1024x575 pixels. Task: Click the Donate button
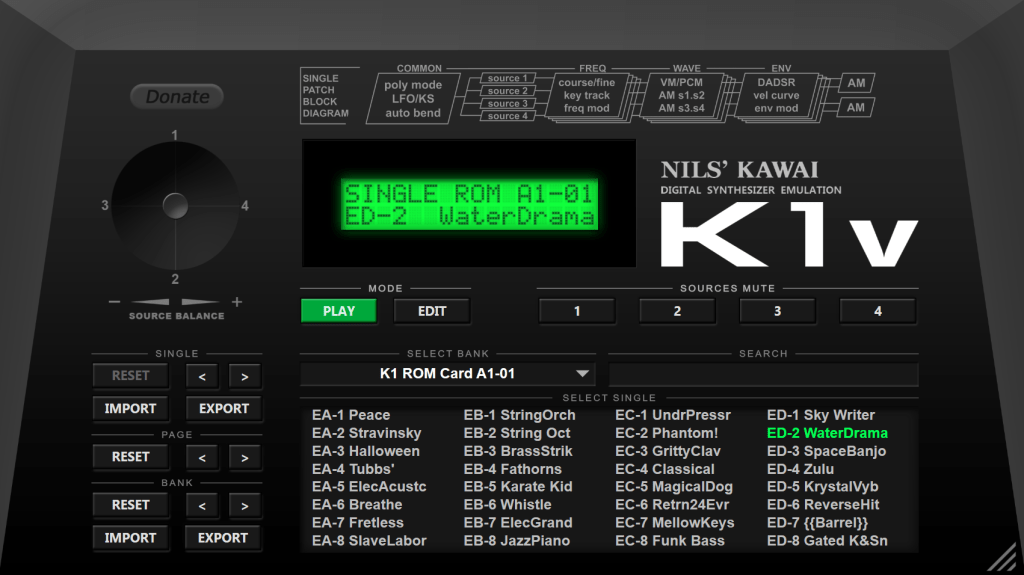177,97
